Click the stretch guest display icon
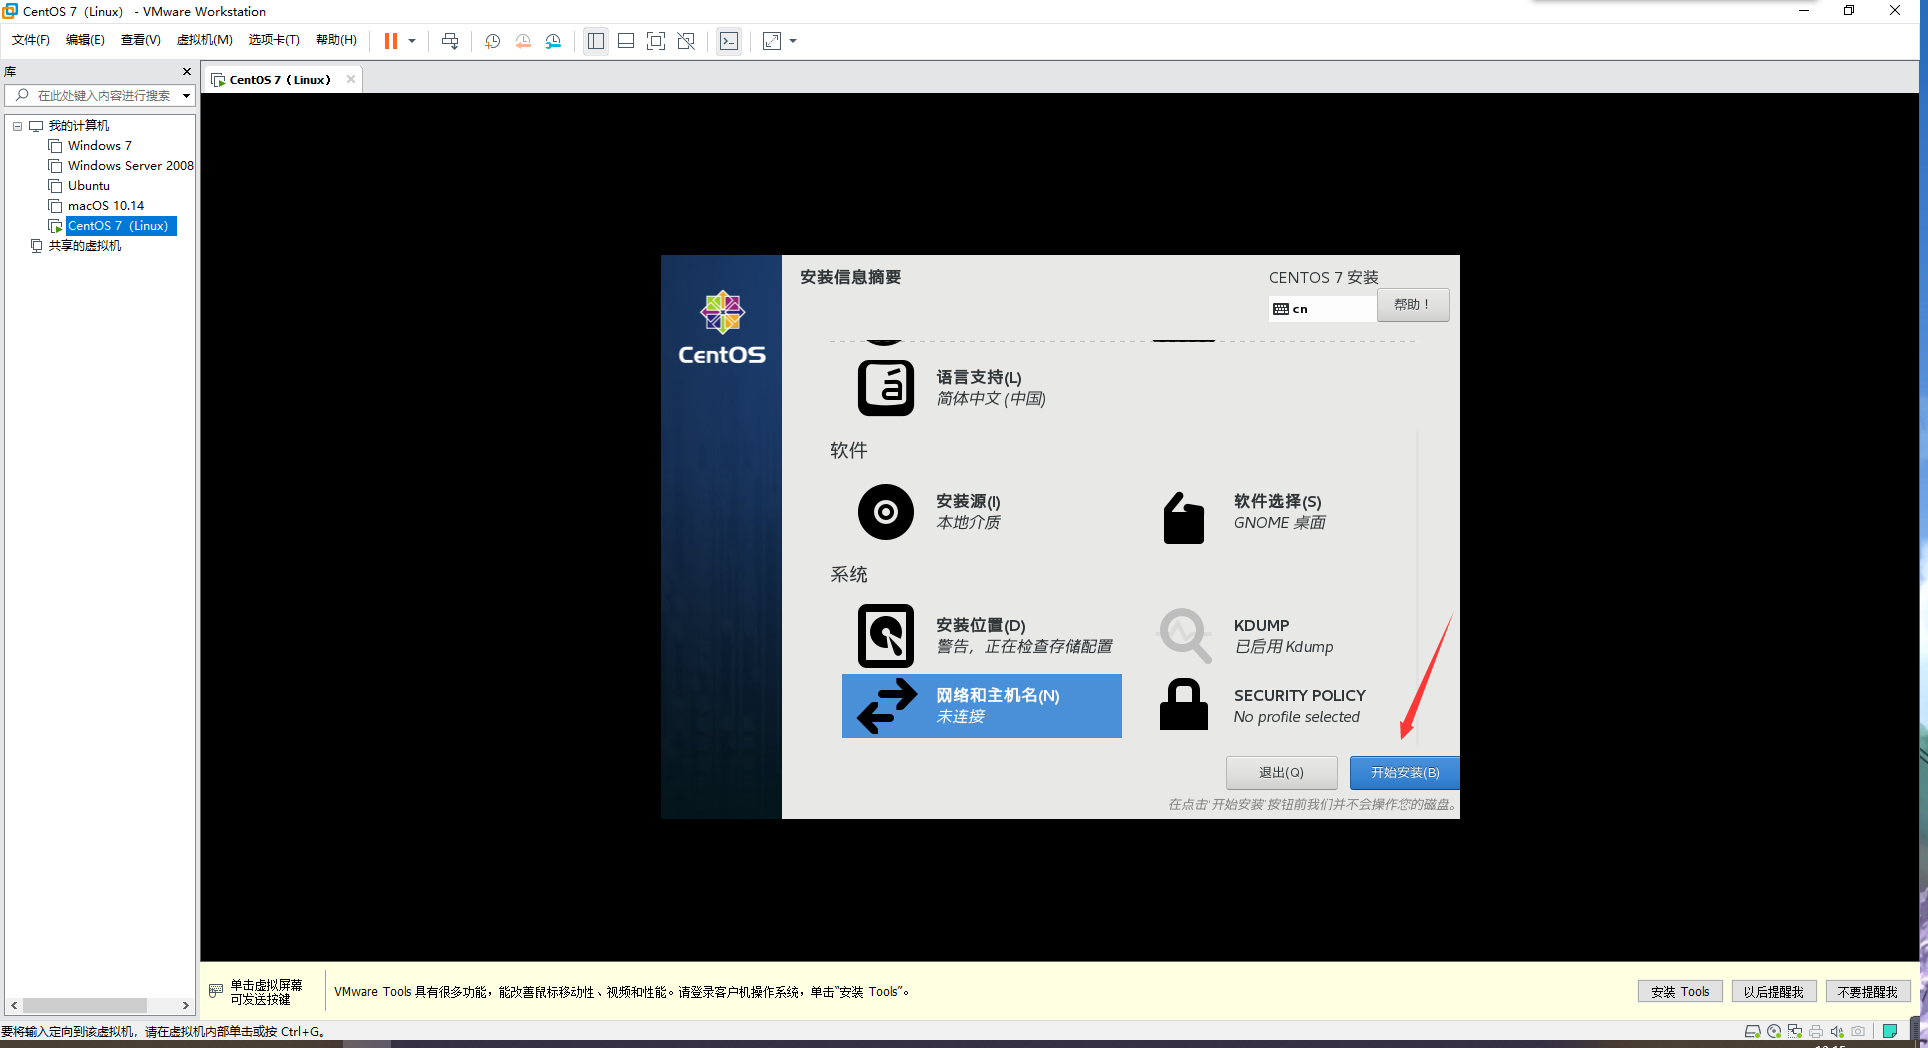Image resolution: width=1928 pixels, height=1048 pixels. click(772, 41)
